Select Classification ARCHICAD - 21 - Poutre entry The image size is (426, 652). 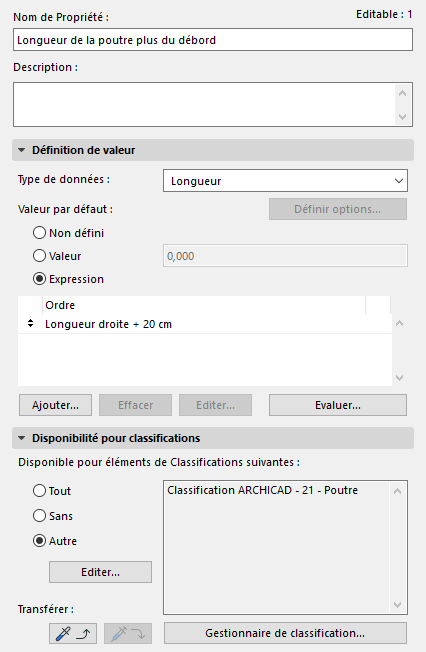(x=263, y=490)
